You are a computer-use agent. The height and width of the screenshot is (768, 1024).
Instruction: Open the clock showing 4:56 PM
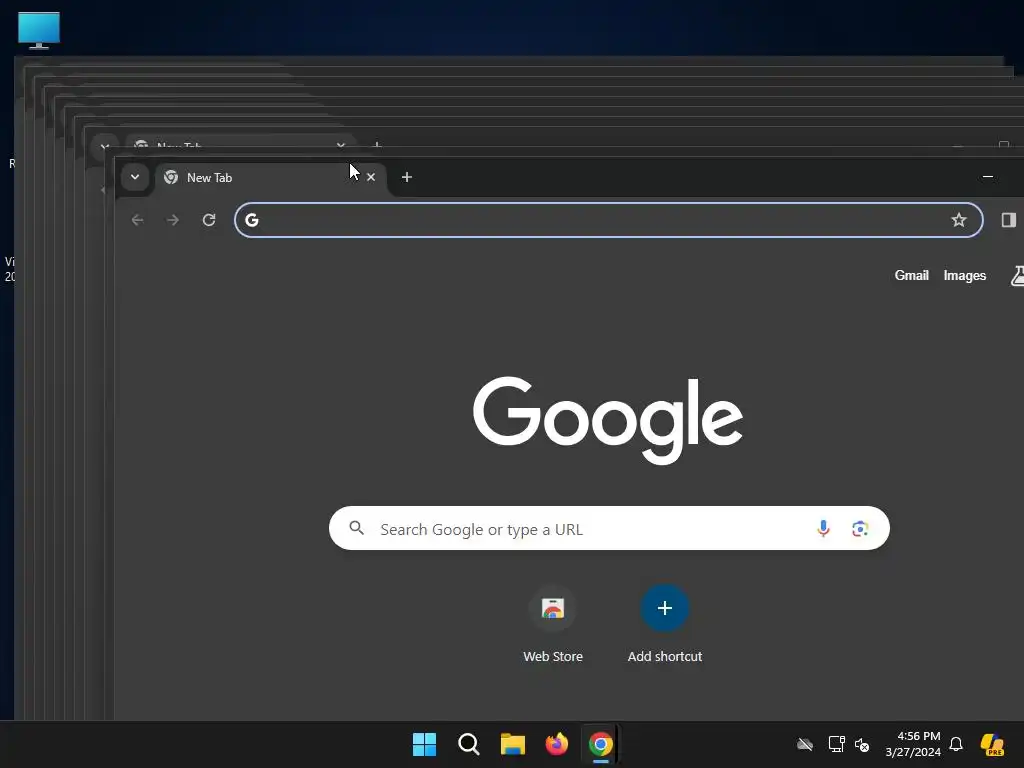(x=913, y=744)
